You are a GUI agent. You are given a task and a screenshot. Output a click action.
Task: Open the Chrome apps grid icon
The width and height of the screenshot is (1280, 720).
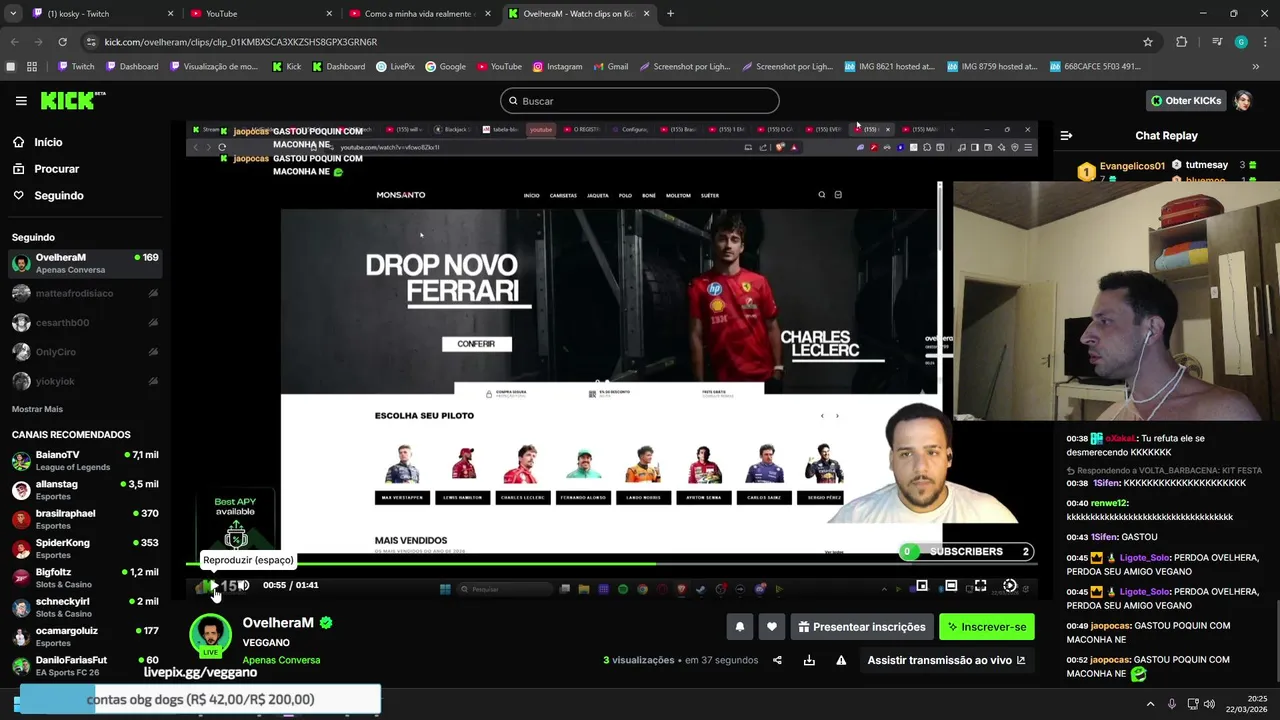32,67
